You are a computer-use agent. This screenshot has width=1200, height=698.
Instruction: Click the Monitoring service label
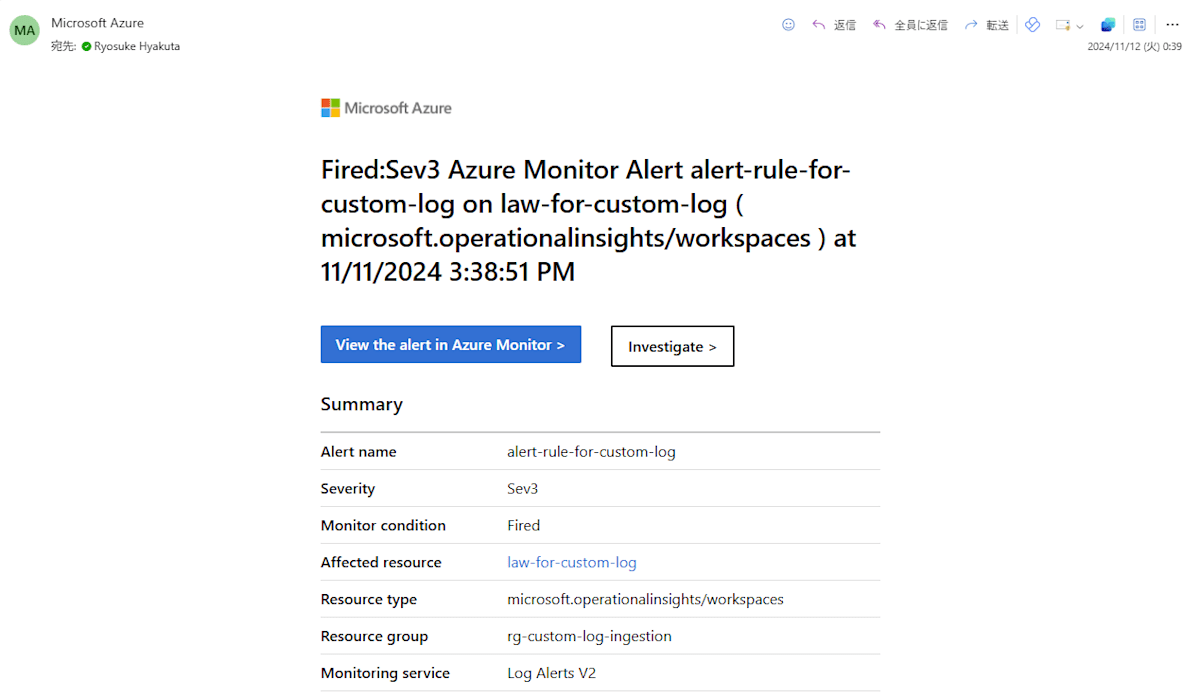[x=386, y=673]
